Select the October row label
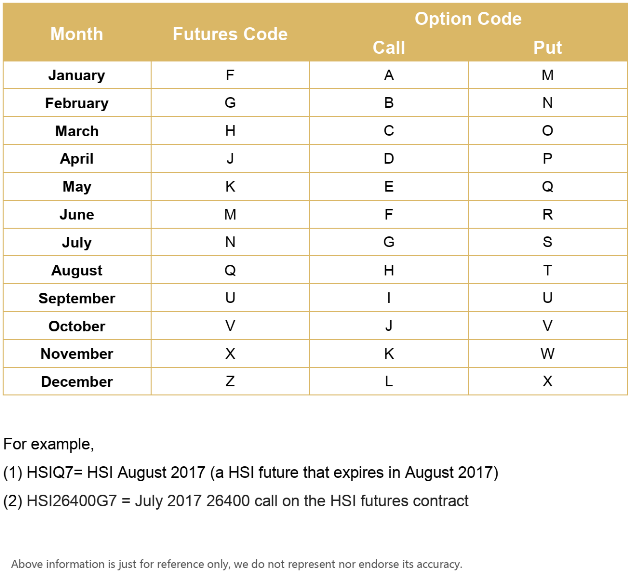 (77, 326)
